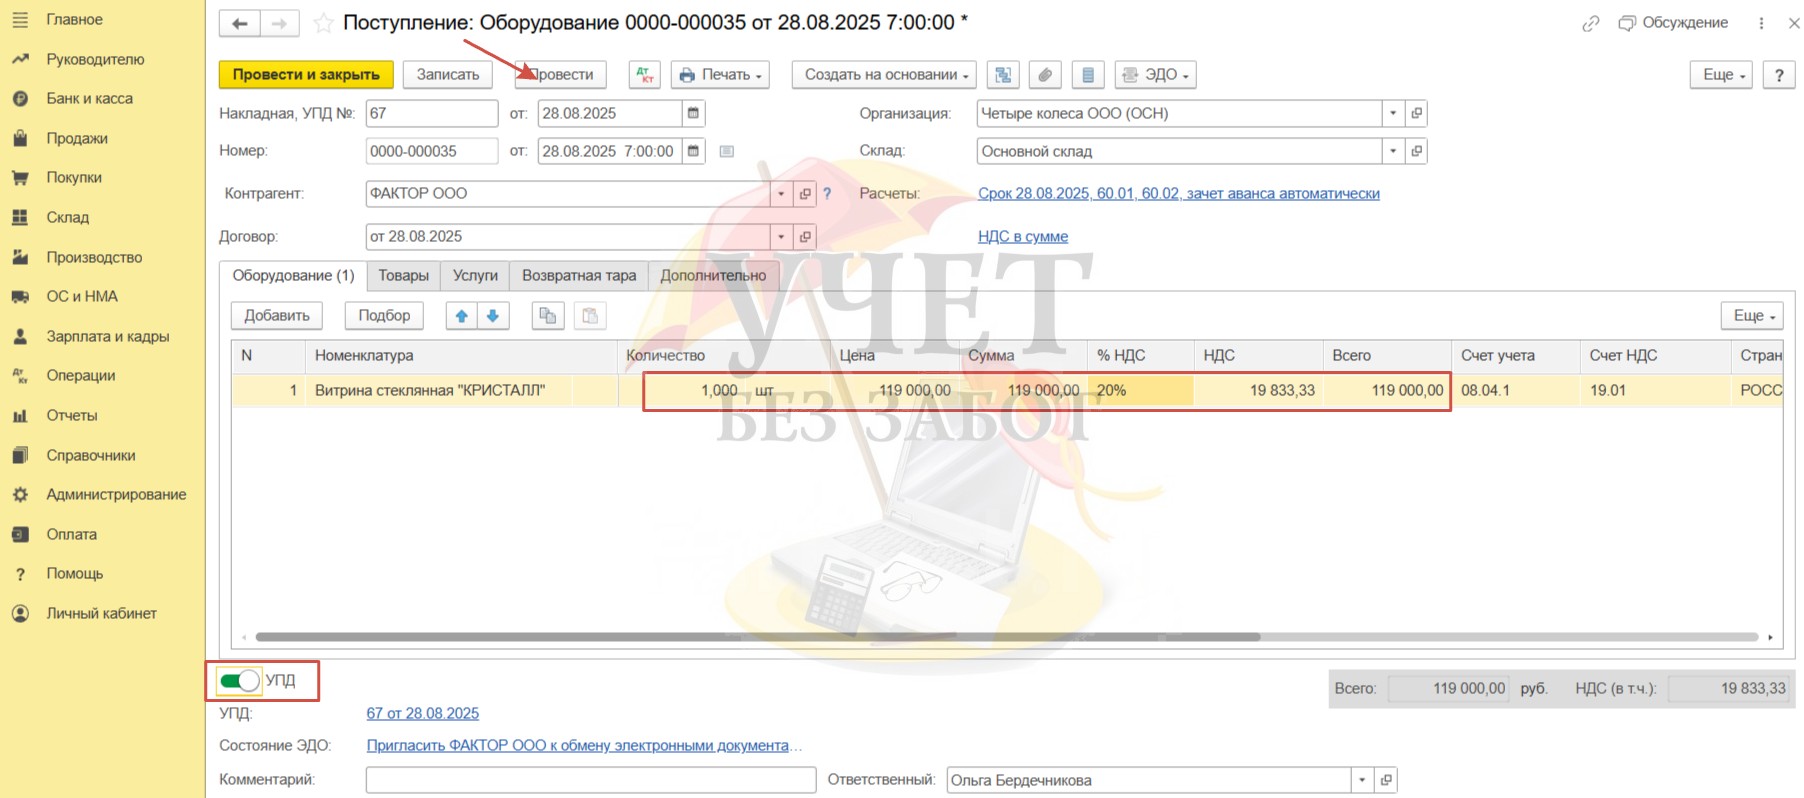The image size is (1804, 798).
Task: Click the document list icon in toolbar
Action: click(1088, 75)
